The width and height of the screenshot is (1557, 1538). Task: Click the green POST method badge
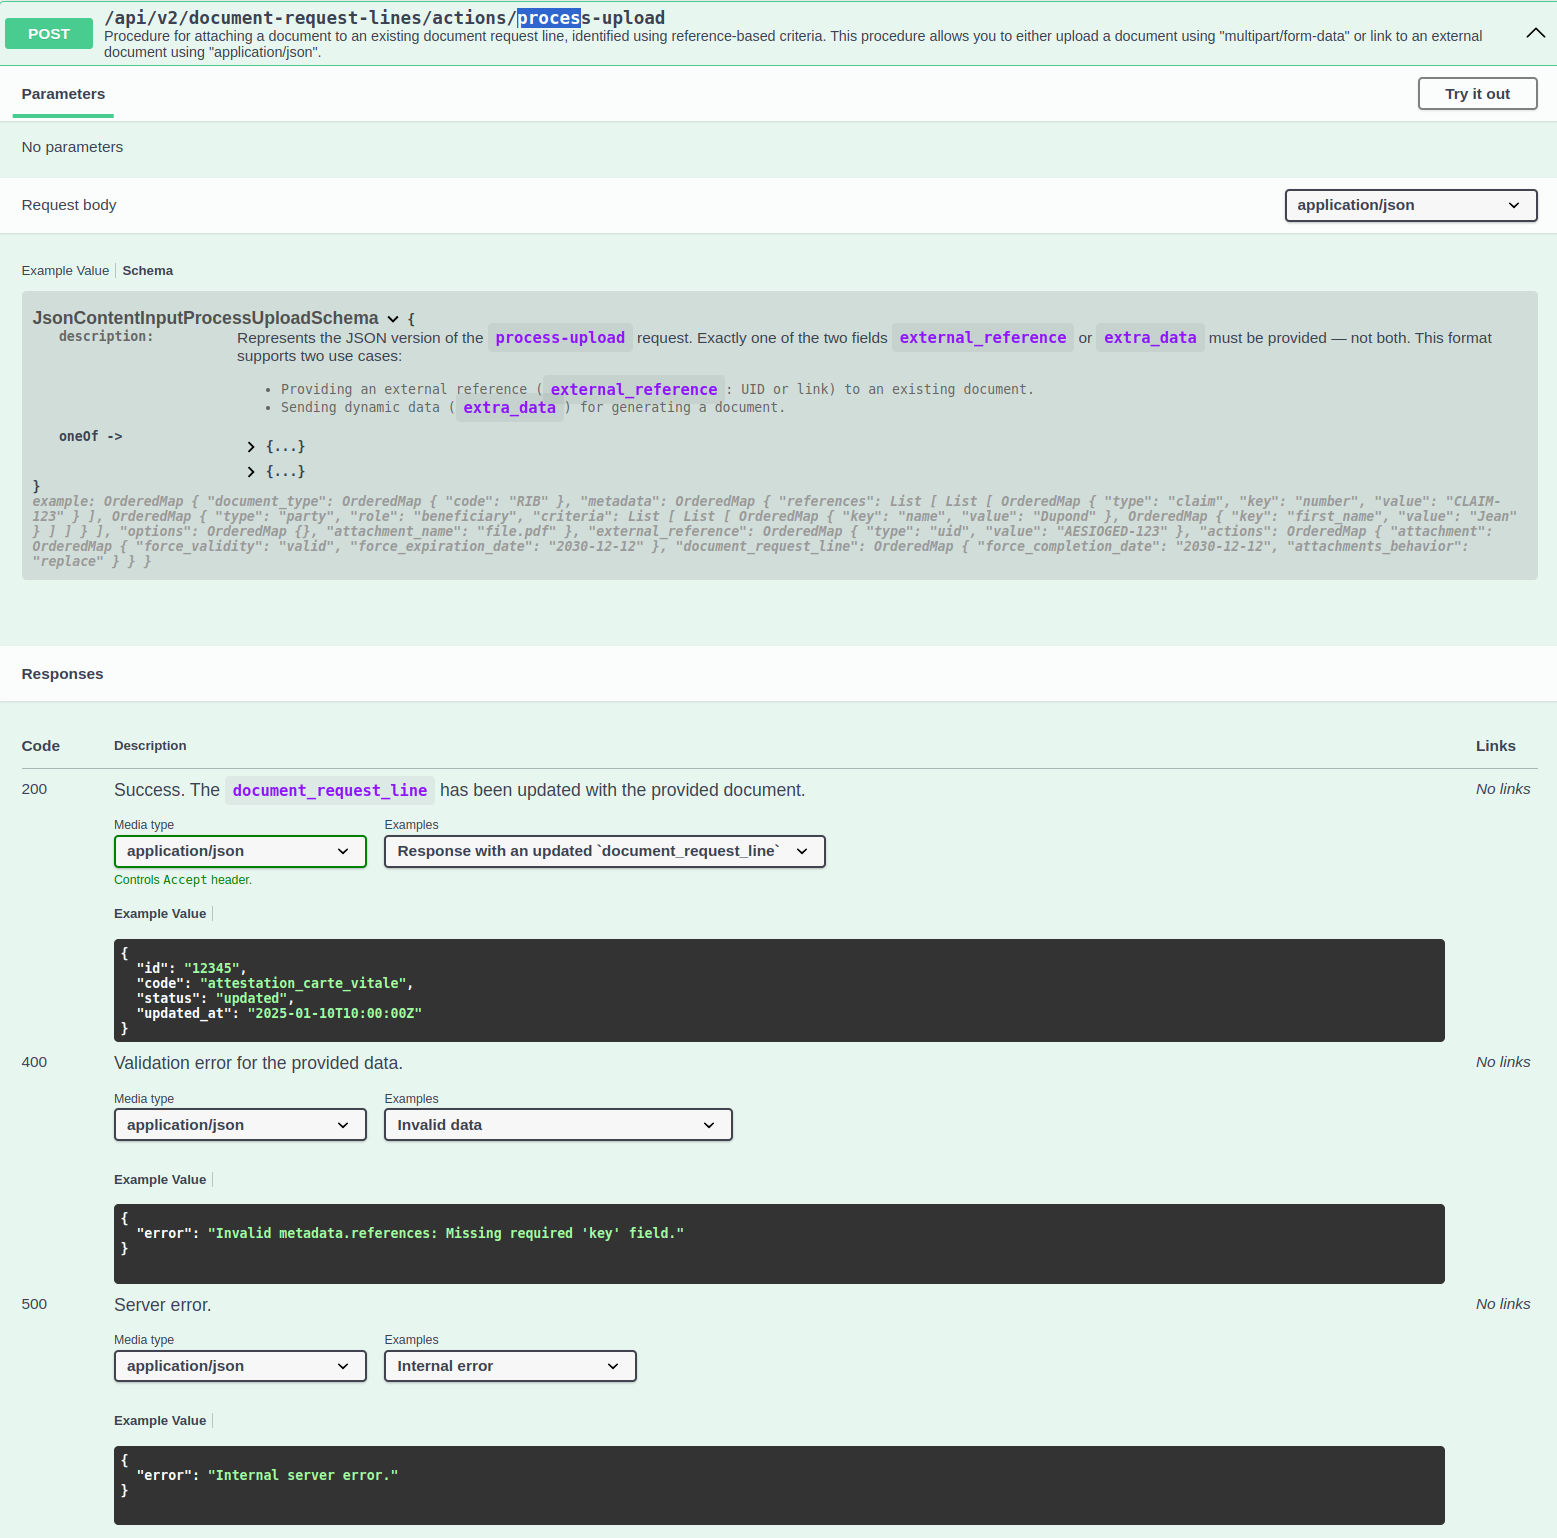tap(49, 34)
